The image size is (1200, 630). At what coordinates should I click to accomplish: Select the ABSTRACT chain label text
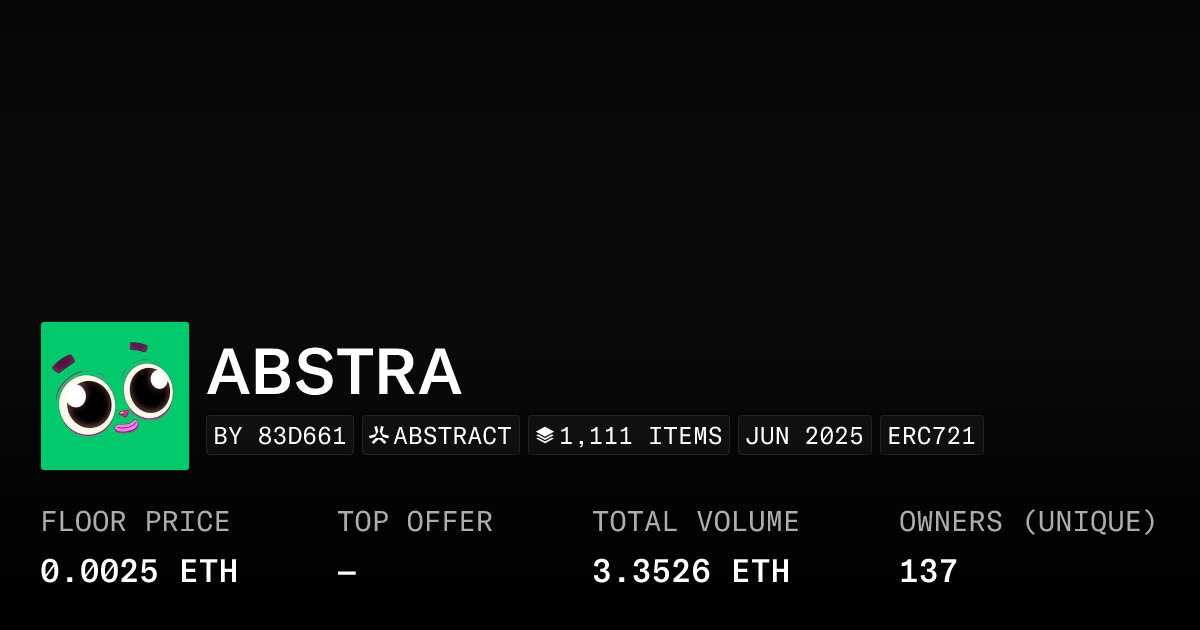(452, 436)
